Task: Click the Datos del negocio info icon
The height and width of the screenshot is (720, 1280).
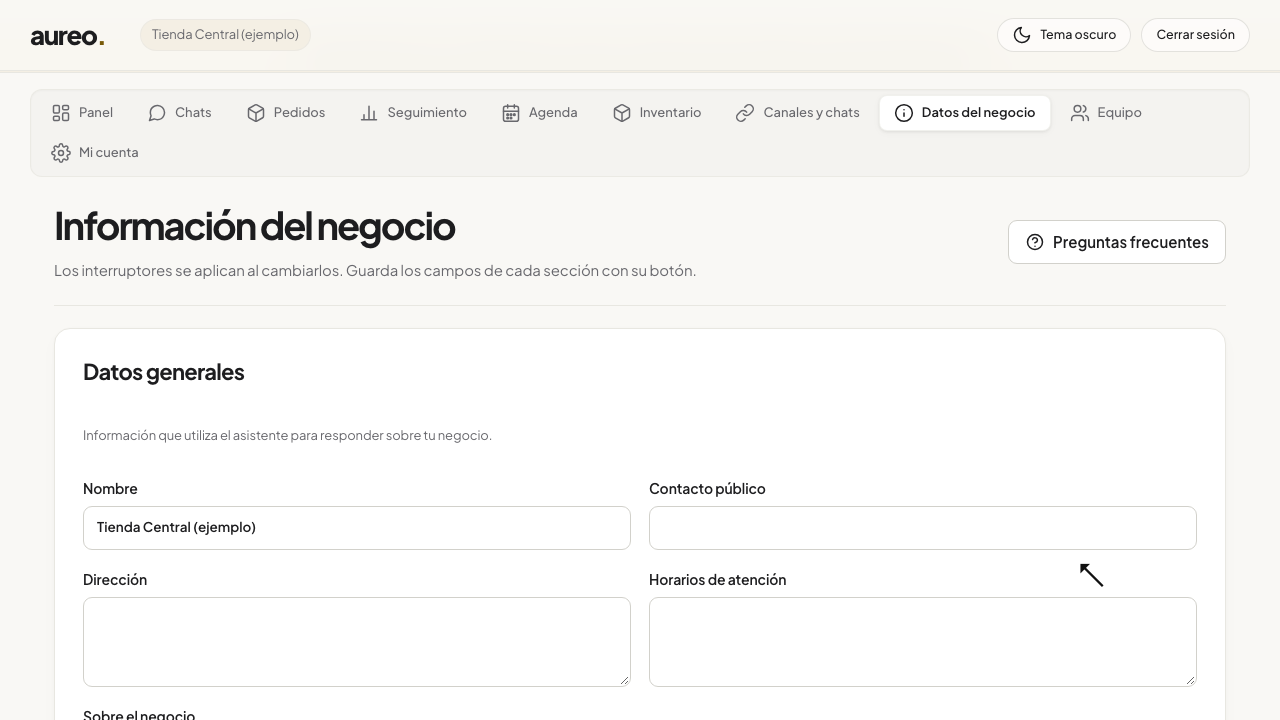Action: click(904, 113)
